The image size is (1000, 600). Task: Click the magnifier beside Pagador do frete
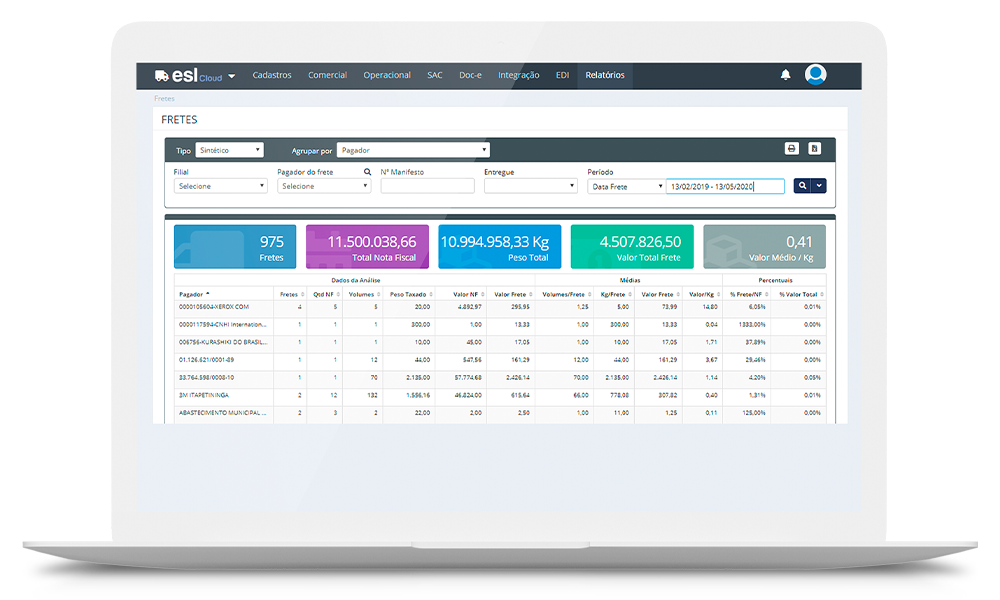[x=367, y=172]
